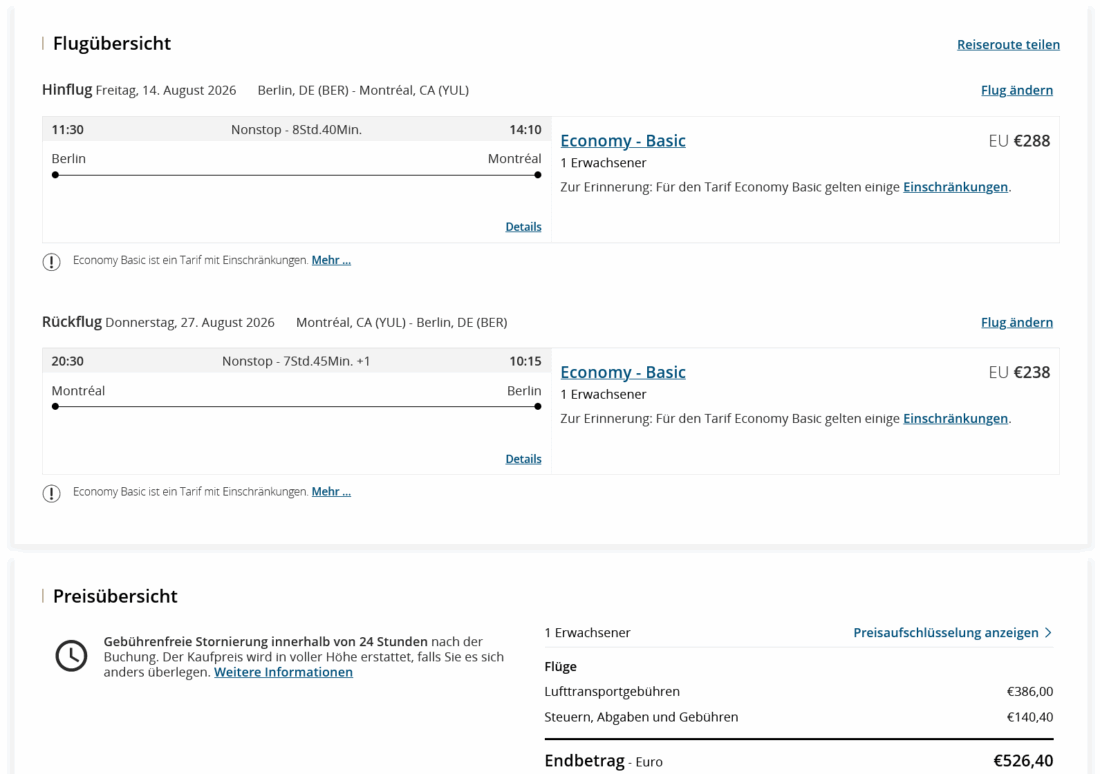Open the Economy - Basic fare link for Rückflug
Viewport: 1100px width, 774px height.
pyautogui.click(x=623, y=373)
